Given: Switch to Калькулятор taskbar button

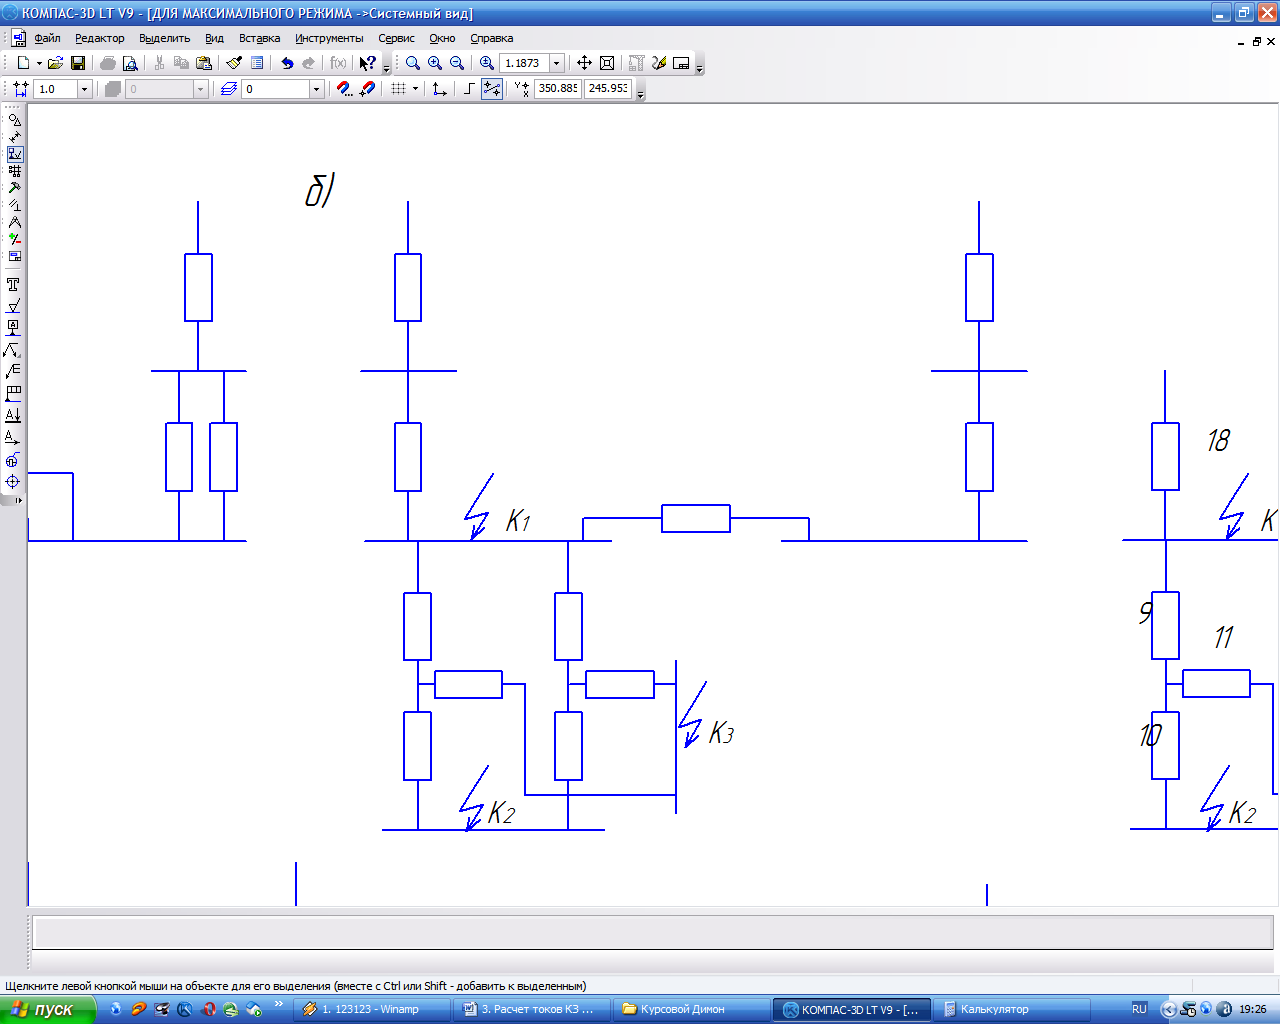Looking at the screenshot, I should [1010, 1009].
